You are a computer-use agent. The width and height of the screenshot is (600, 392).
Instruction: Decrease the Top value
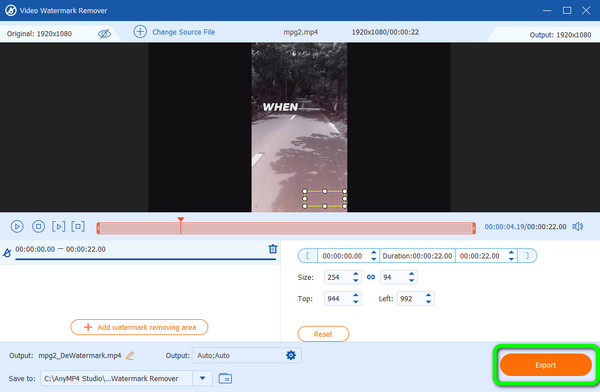[356, 302]
